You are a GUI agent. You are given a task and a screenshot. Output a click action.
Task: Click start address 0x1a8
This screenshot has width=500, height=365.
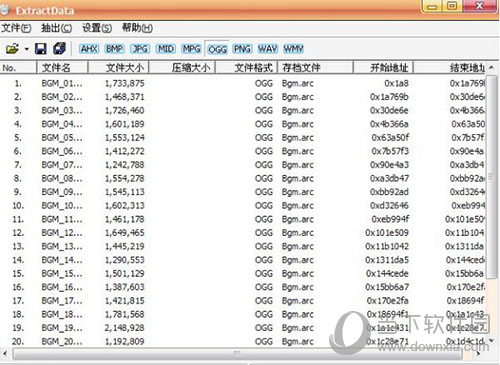pyautogui.click(x=396, y=83)
